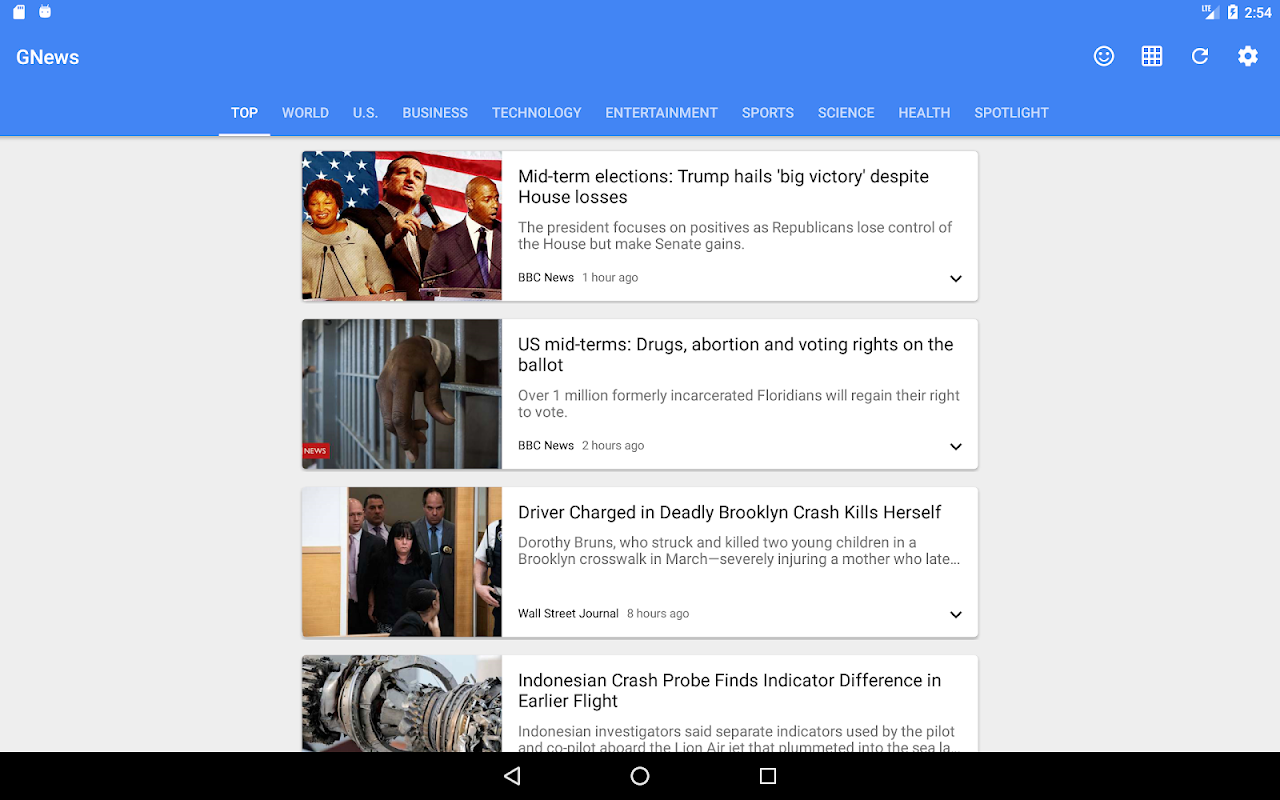Switch to the WORLD tab

(x=305, y=113)
